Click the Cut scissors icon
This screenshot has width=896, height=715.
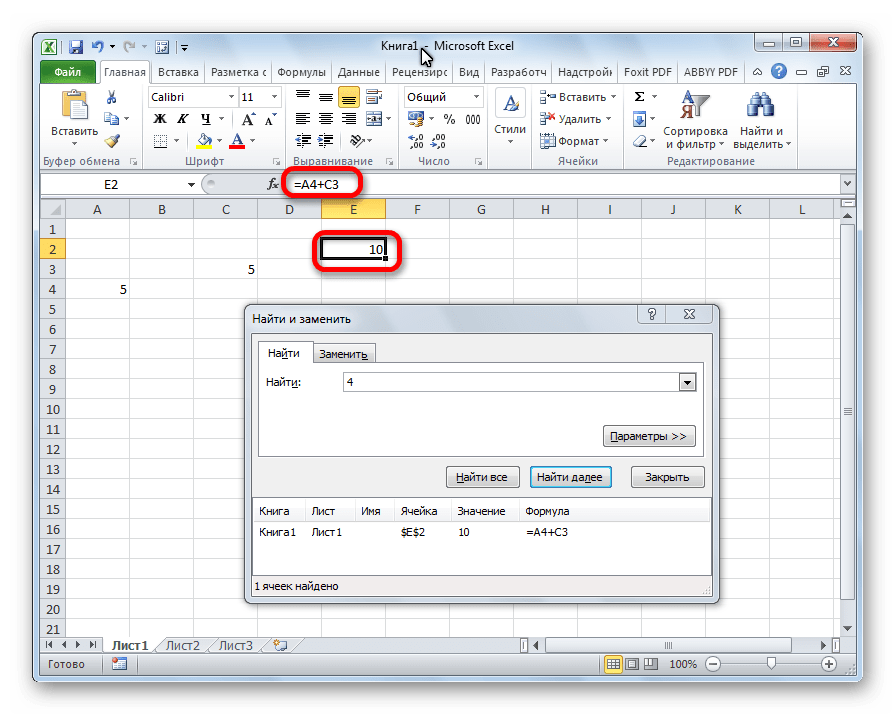tap(111, 97)
